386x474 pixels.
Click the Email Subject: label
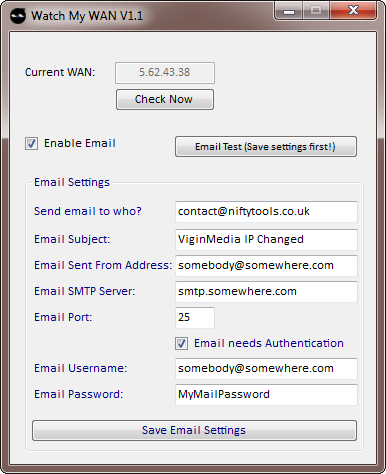coord(72,239)
